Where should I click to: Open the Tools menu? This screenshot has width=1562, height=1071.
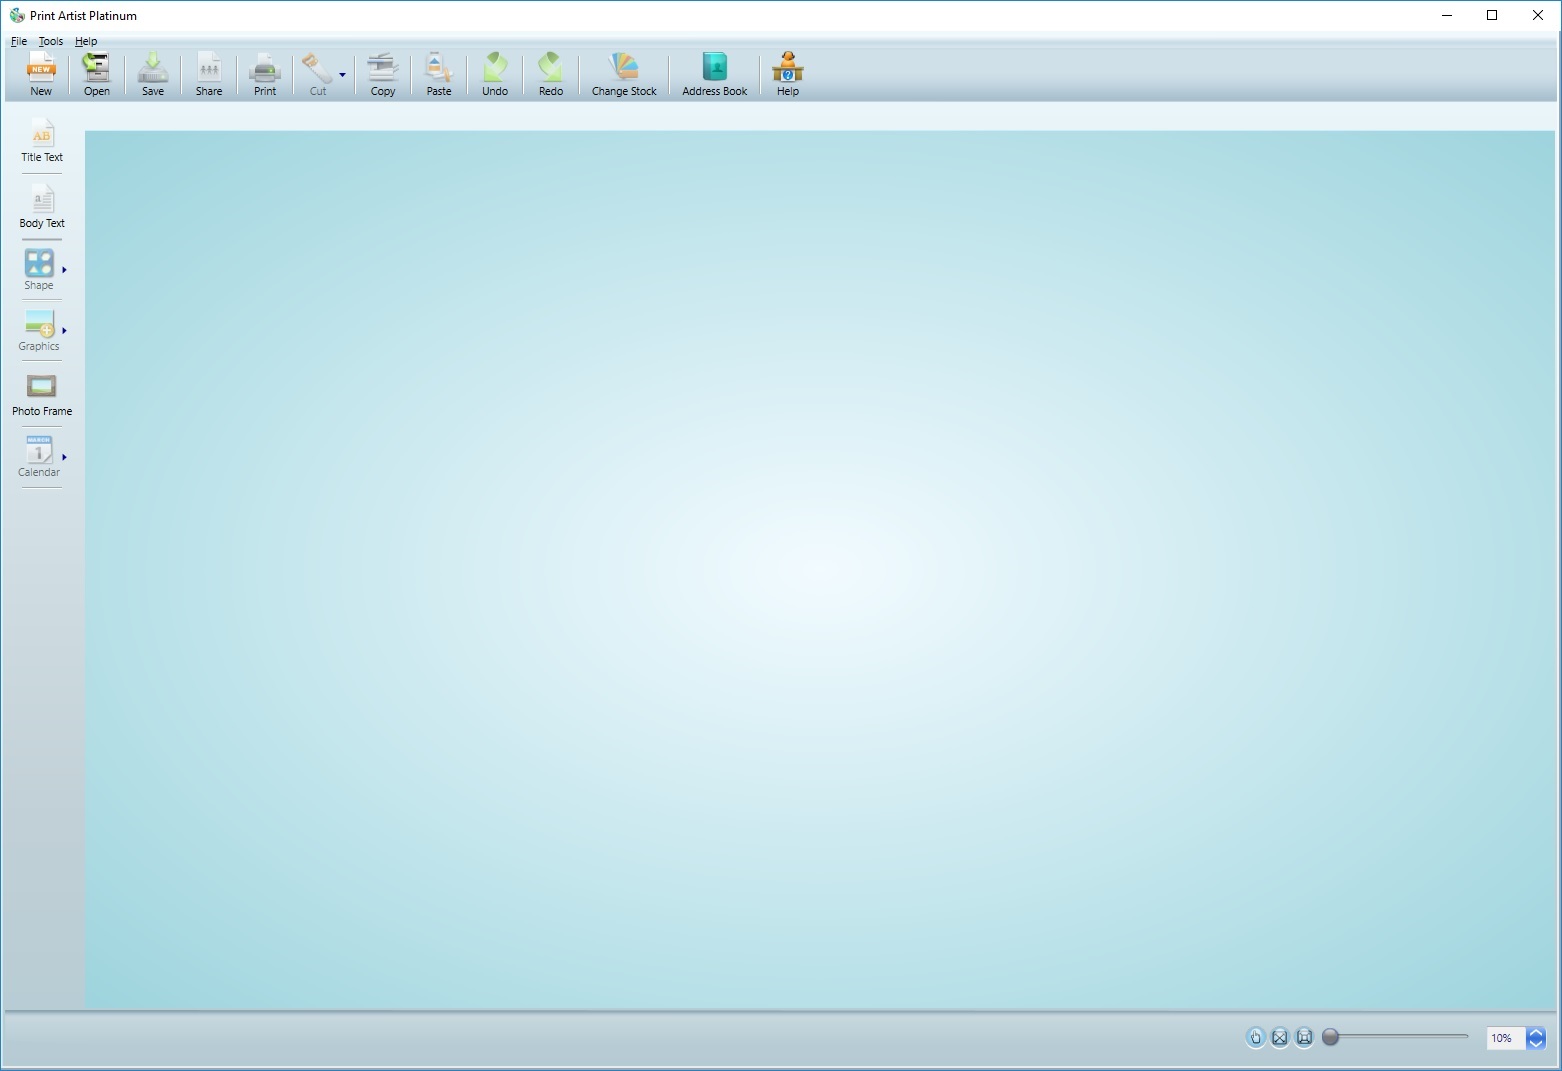(51, 41)
